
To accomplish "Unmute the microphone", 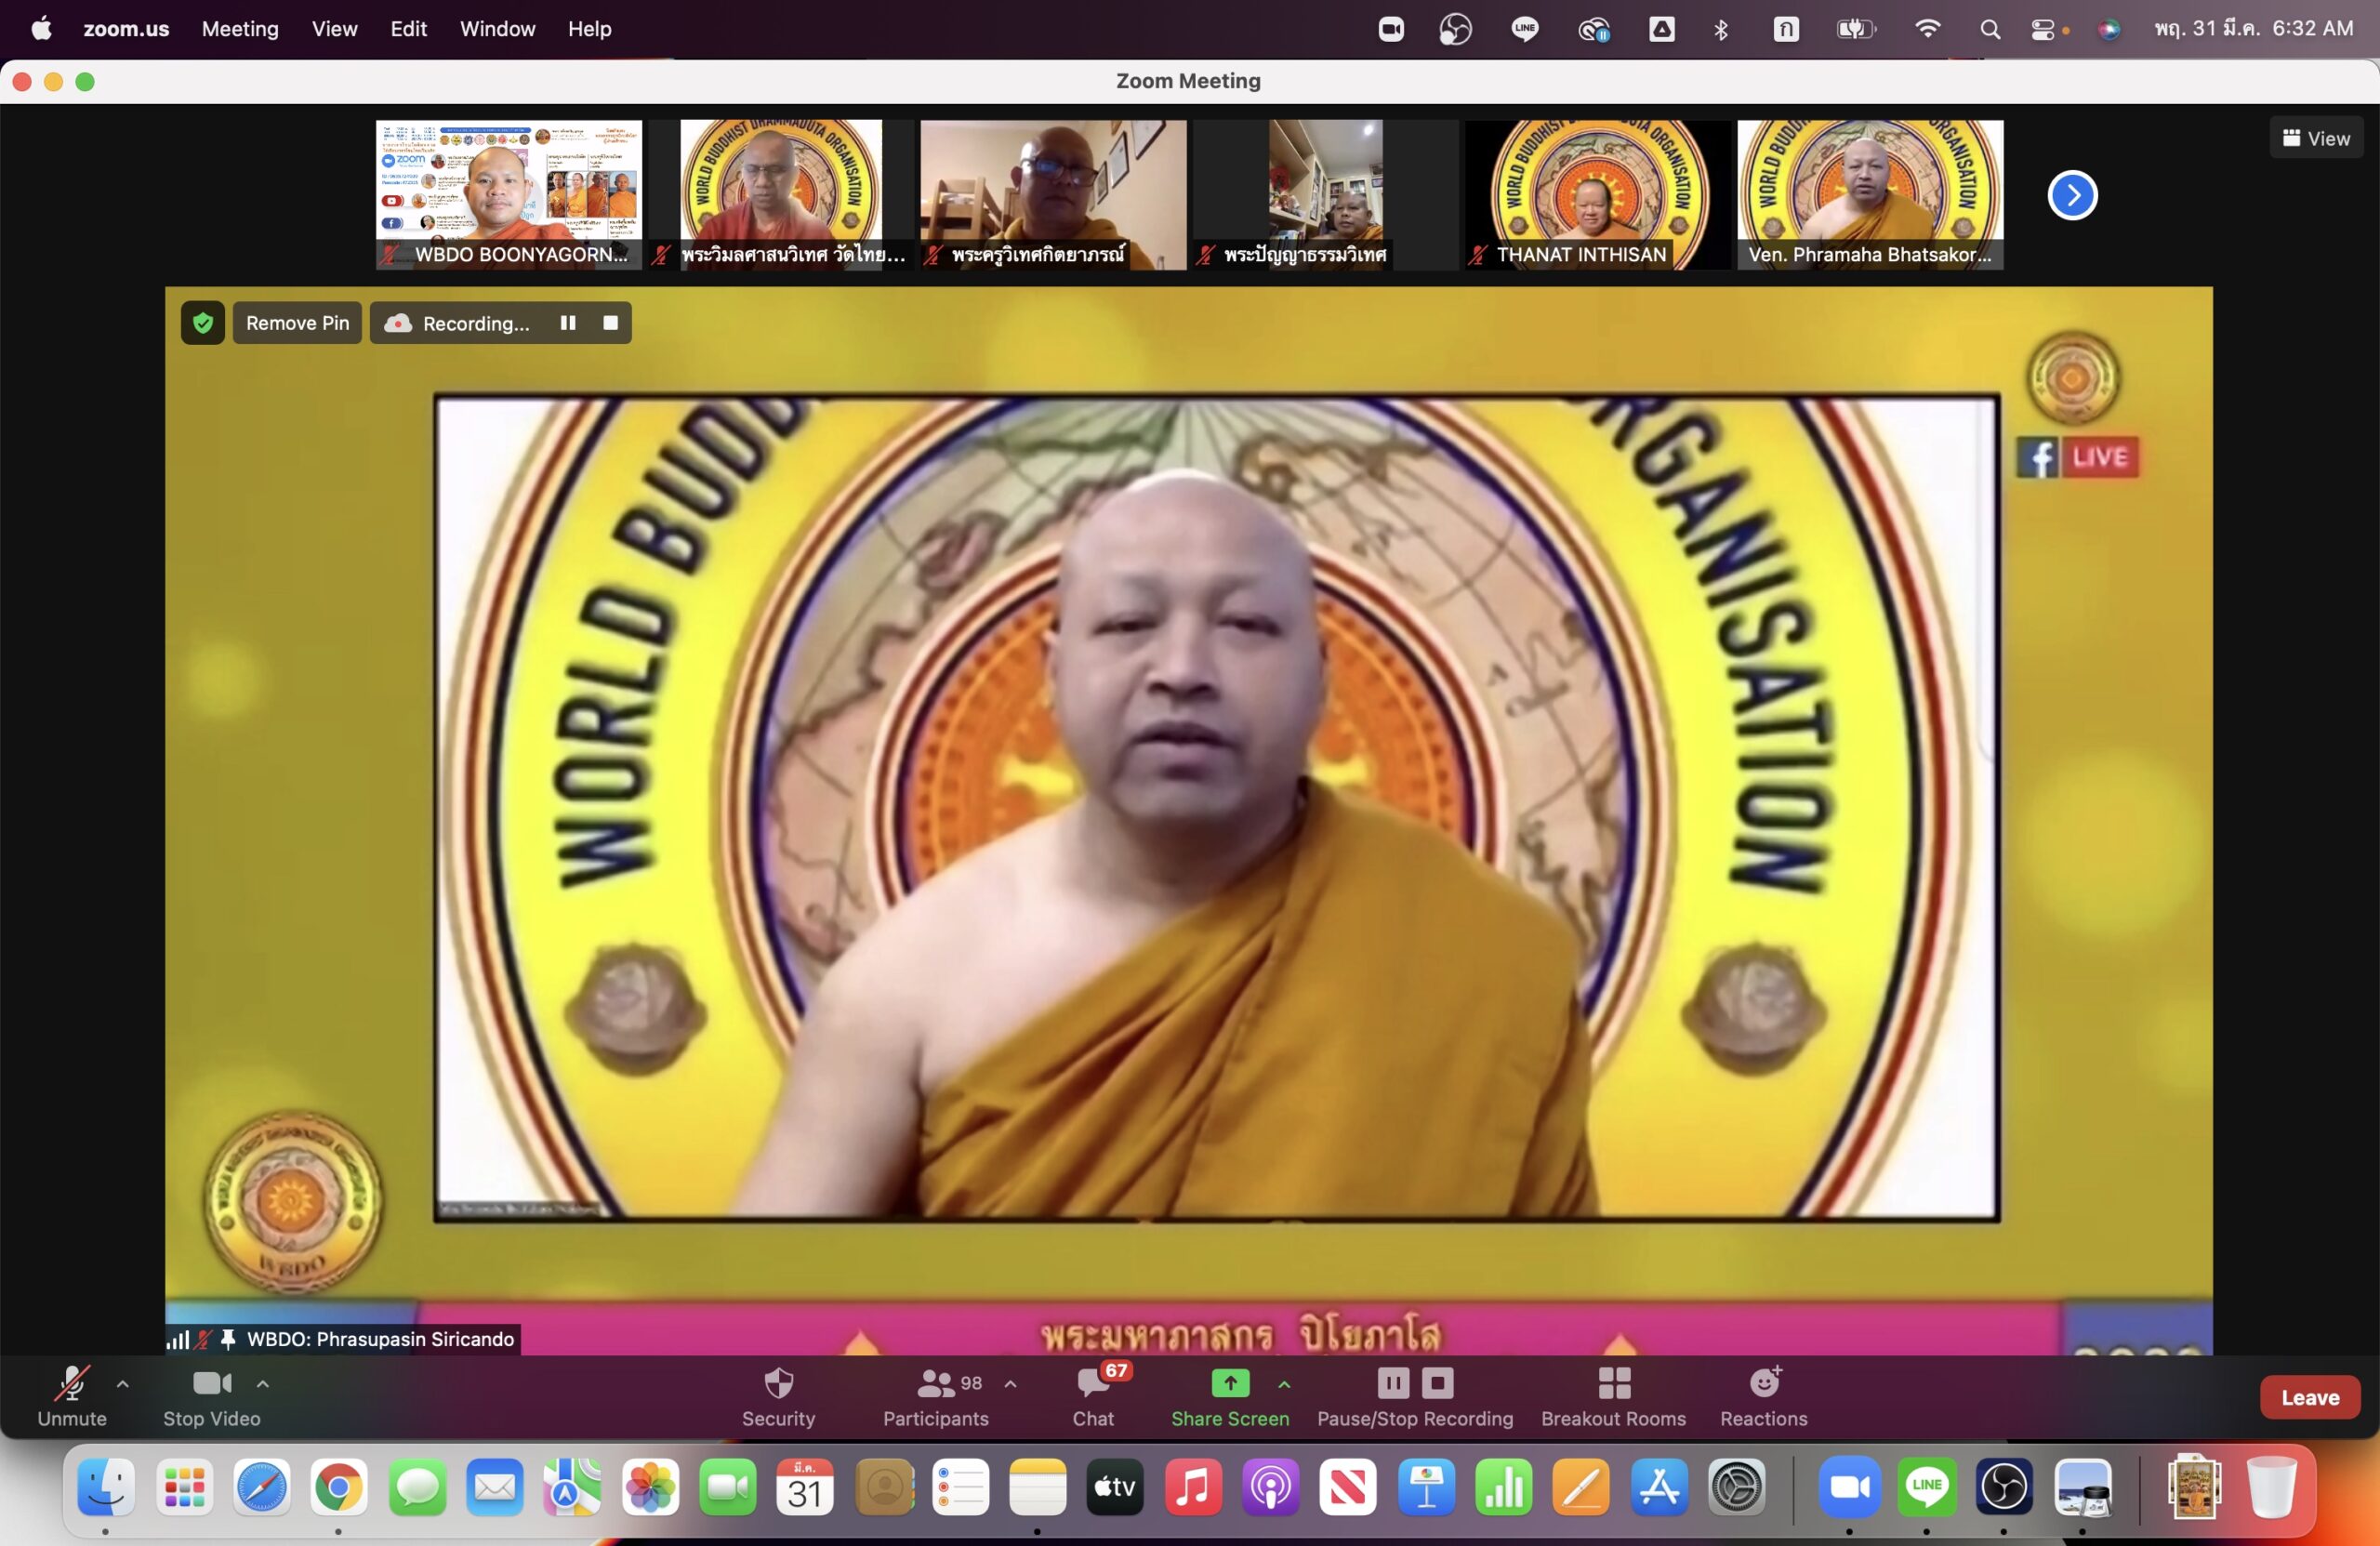I will (72, 1384).
